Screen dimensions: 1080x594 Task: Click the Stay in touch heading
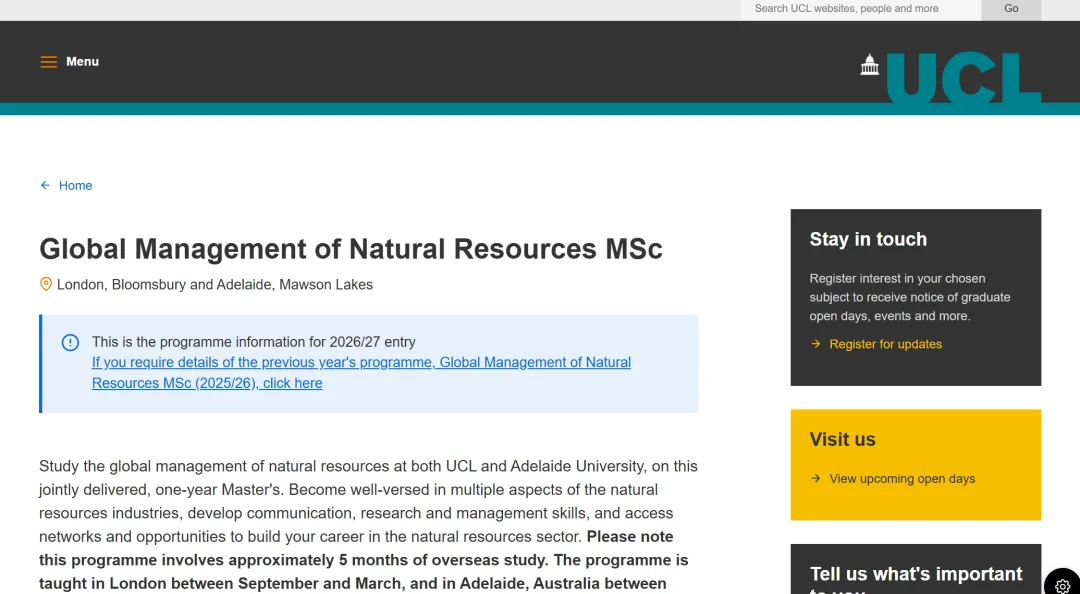pos(868,239)
